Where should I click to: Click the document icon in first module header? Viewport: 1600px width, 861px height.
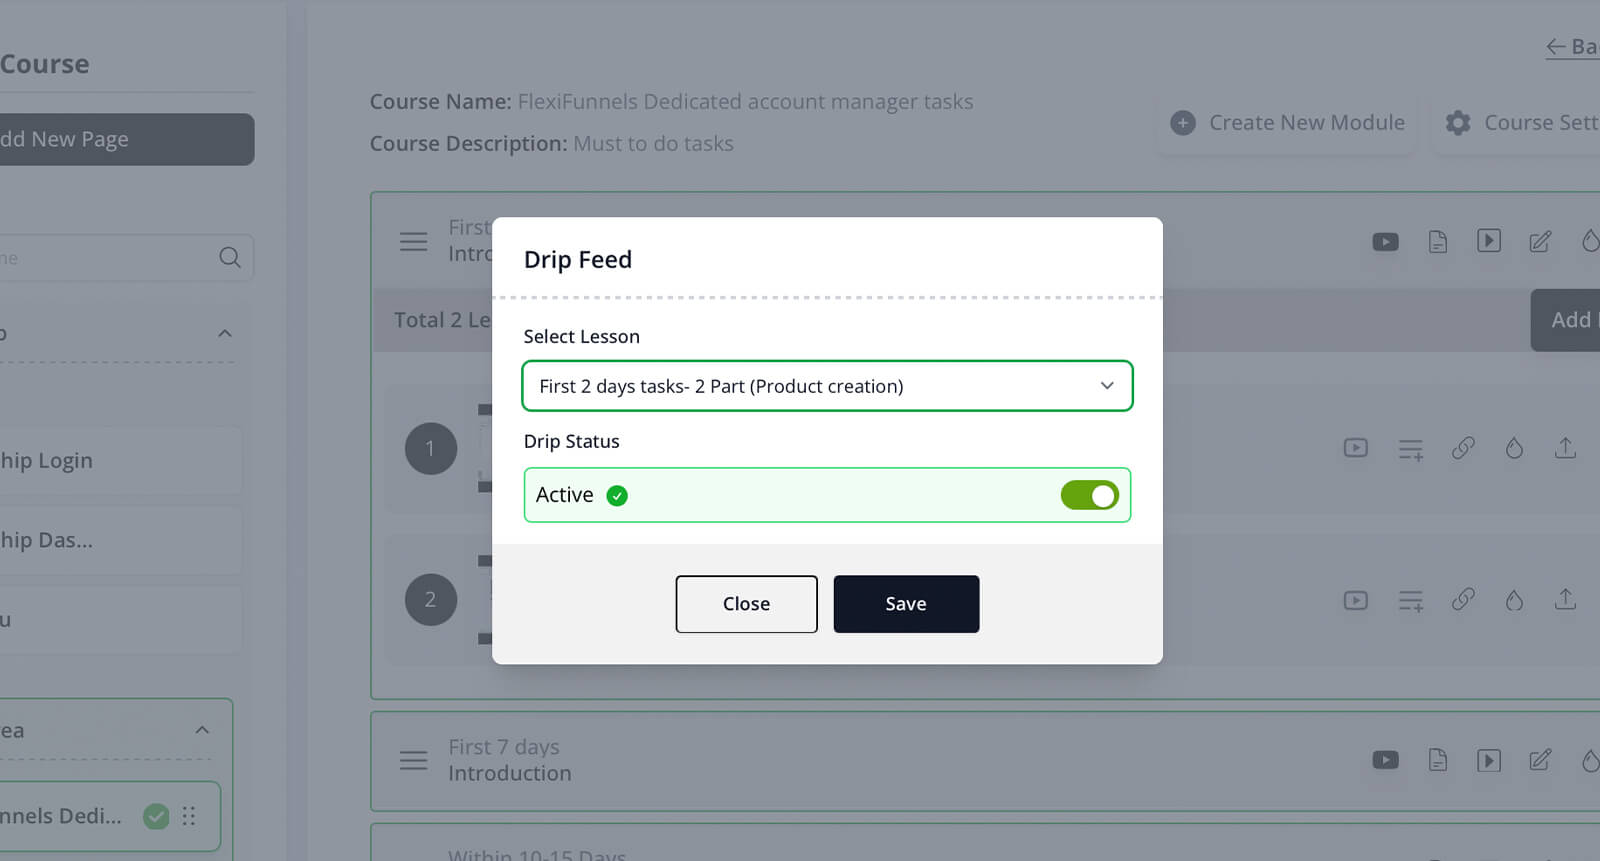(x=1437, y=242)
